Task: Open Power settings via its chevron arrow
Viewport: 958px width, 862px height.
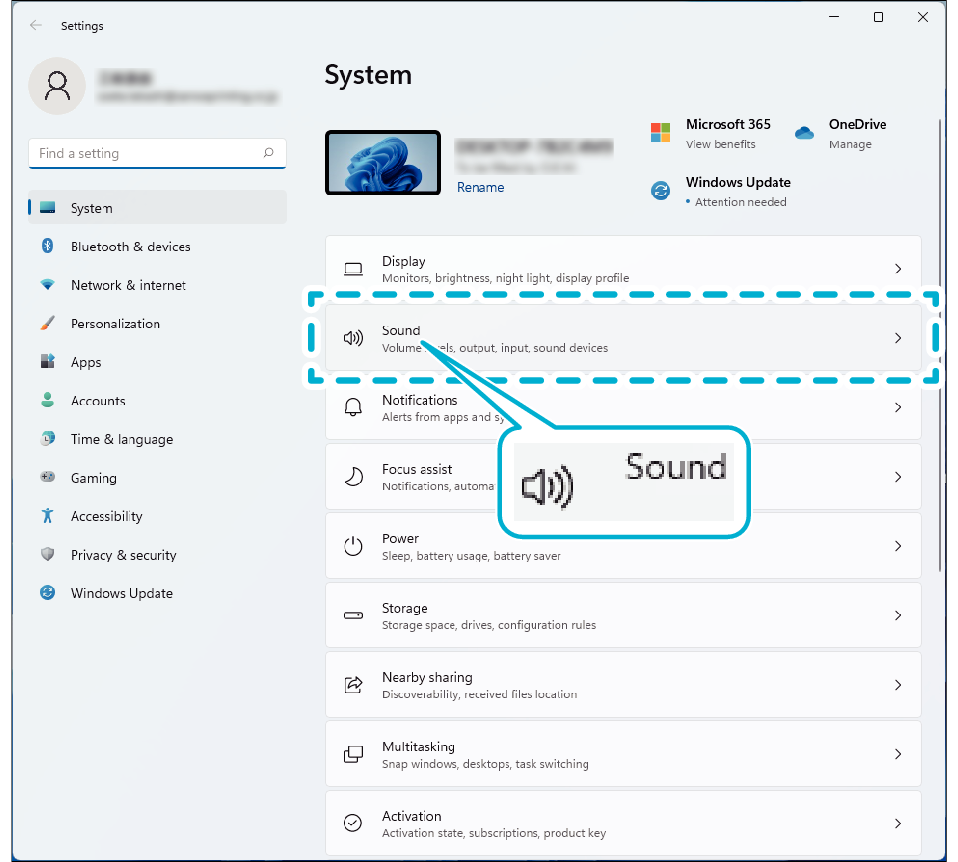Action: [x=898, y=546]
